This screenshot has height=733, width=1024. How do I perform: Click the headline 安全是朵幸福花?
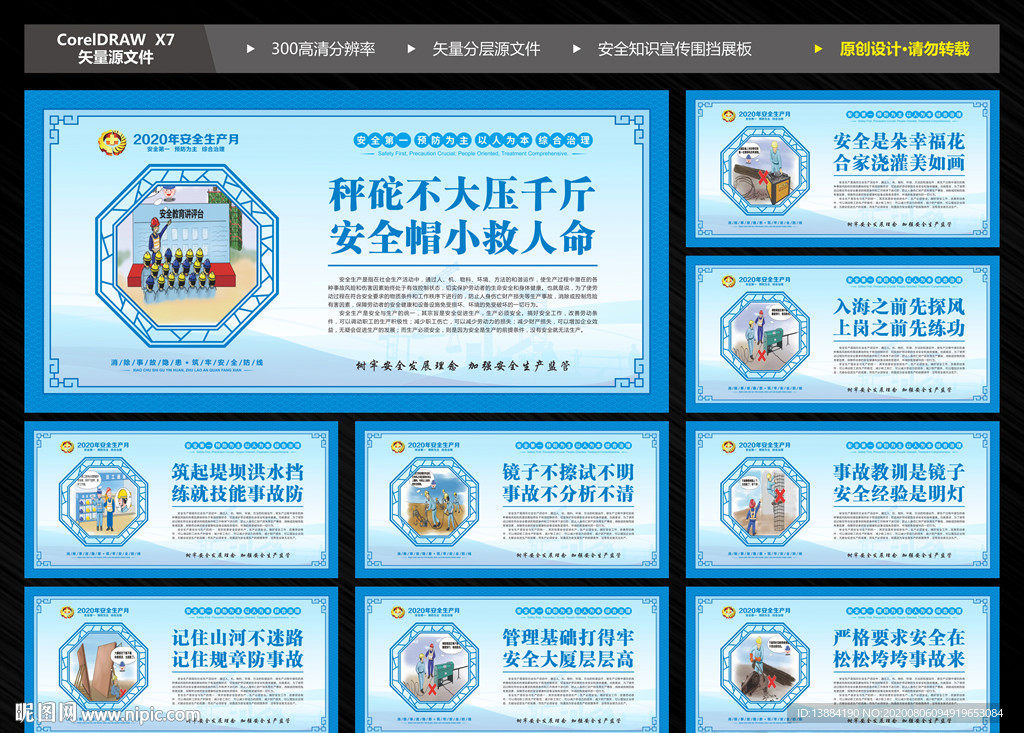point(899,141)
